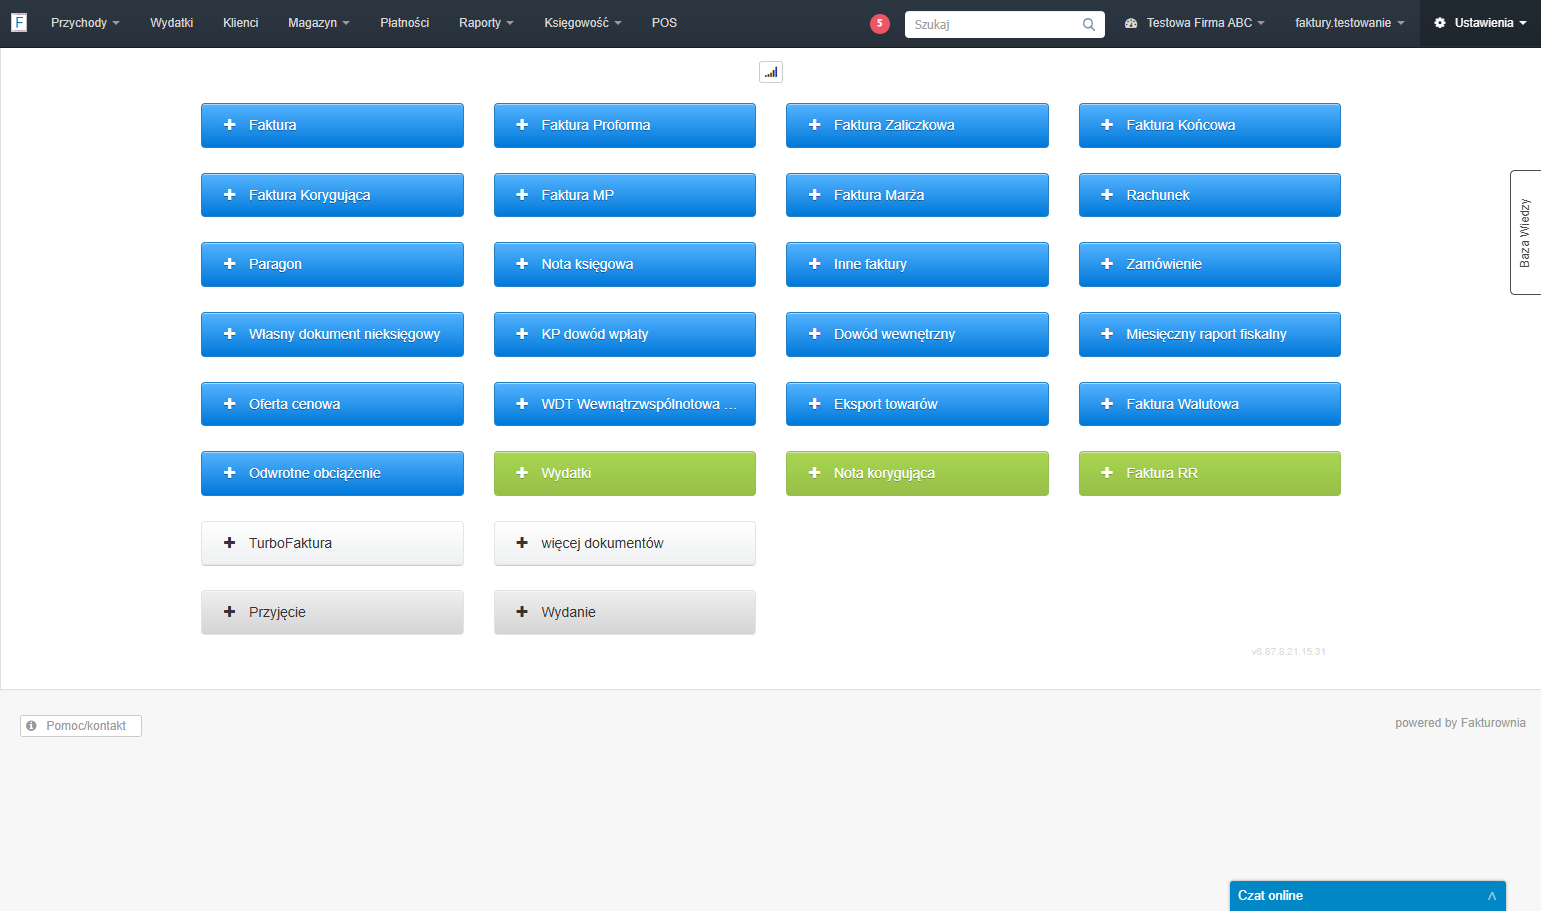Viewport: 1541px width, 911px height.
Task: Open the faktury.testowanie account dropdown
Action: (x=1350, y=23)
